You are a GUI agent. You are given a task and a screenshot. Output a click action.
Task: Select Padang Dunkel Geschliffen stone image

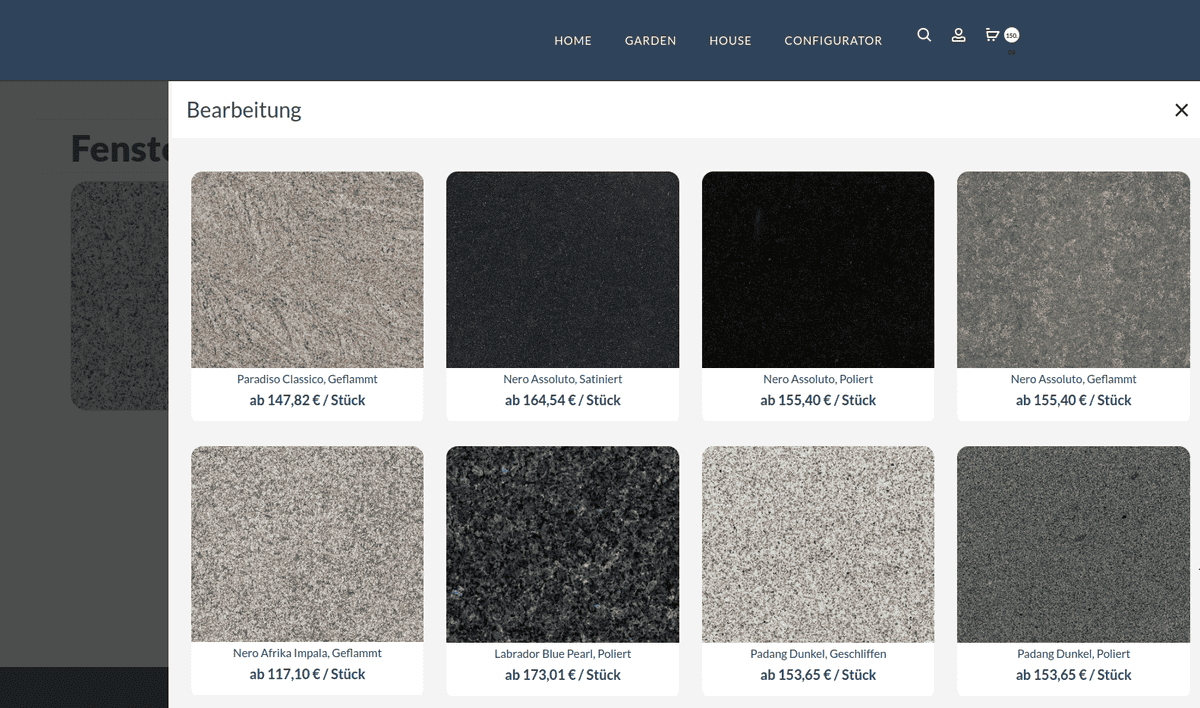[x=818, y=544]
